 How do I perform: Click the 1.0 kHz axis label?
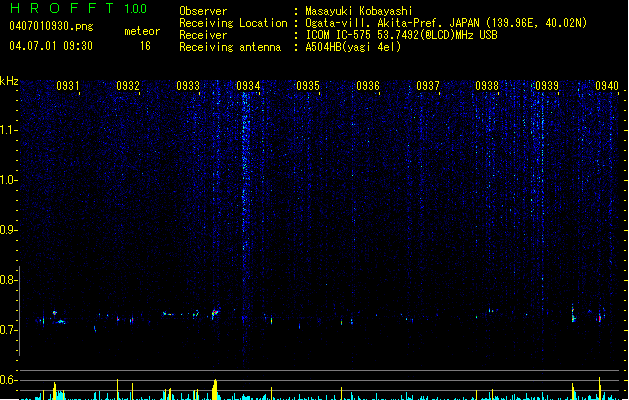click(x=8, y=180)
